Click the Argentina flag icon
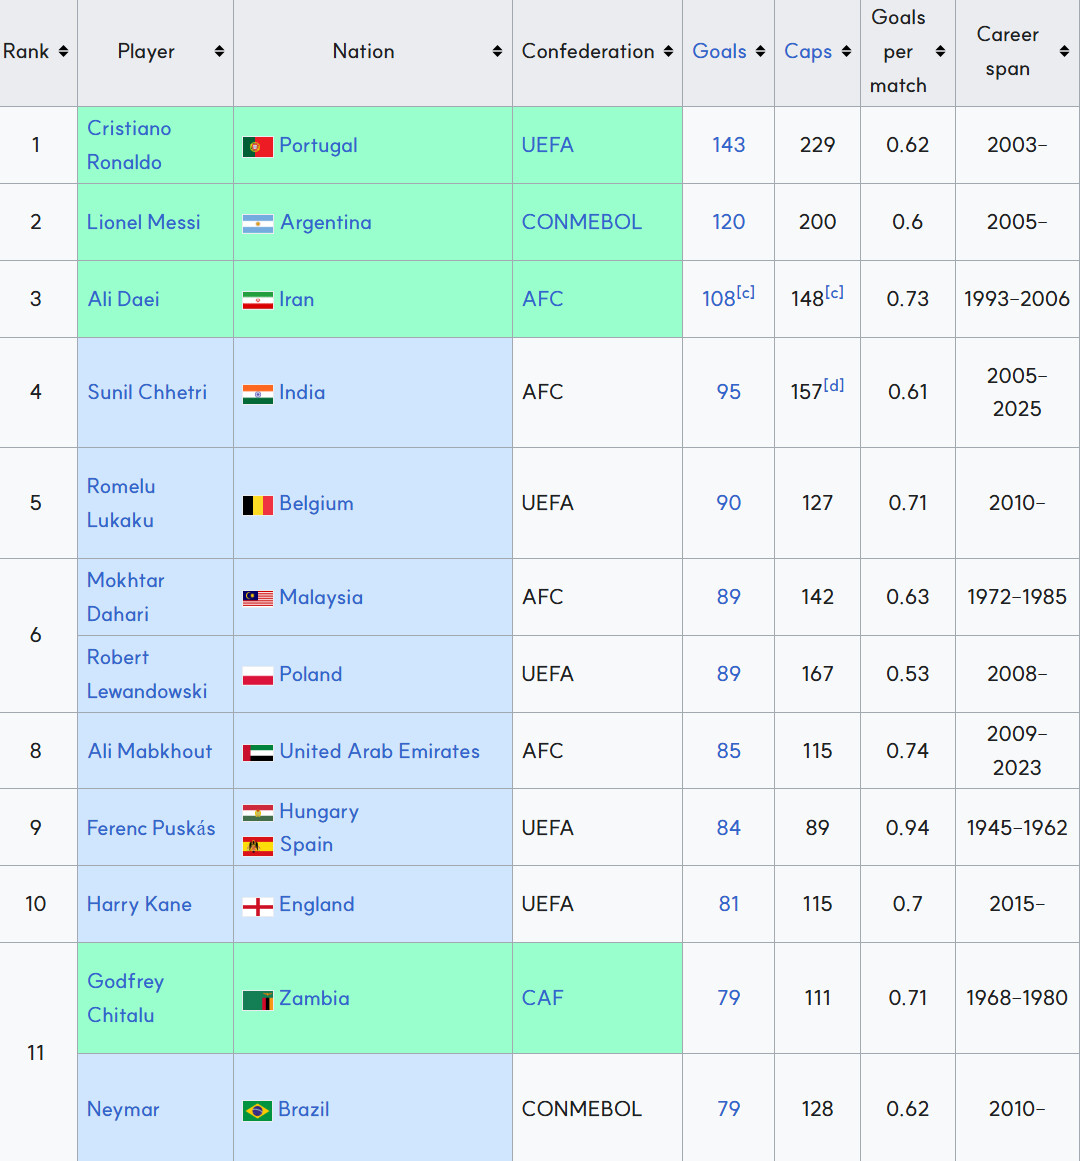The image size is (1080, 1161). coord(258,224)
